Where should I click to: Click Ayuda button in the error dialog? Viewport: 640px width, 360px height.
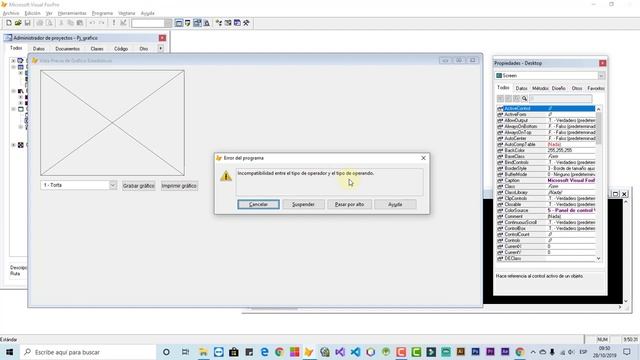(395, 204)
